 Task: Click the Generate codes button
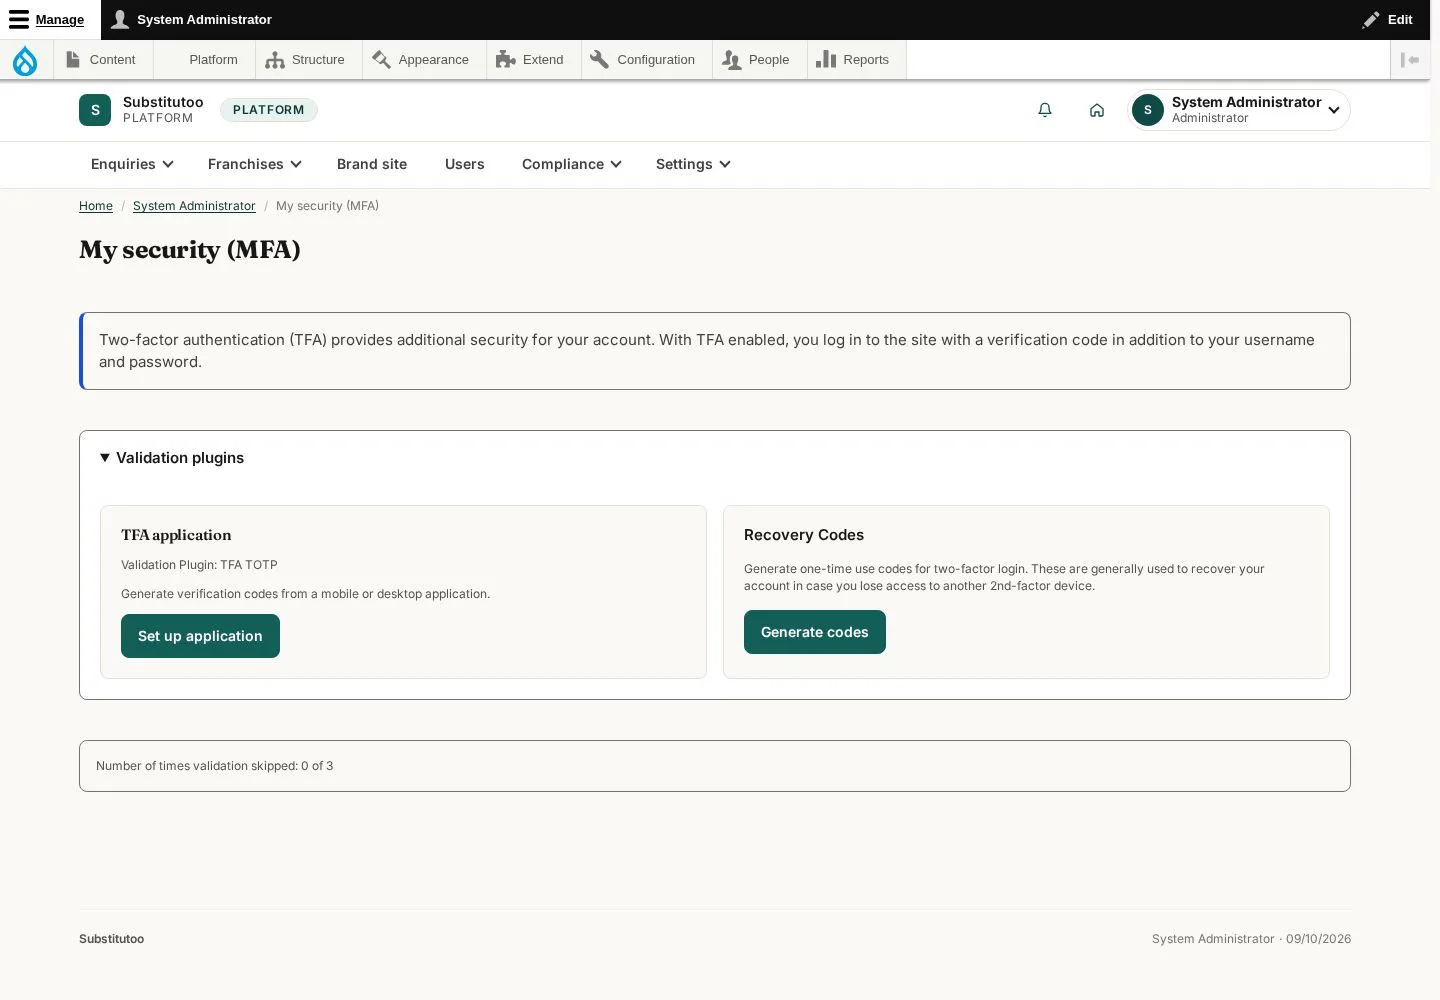point(815,632)
